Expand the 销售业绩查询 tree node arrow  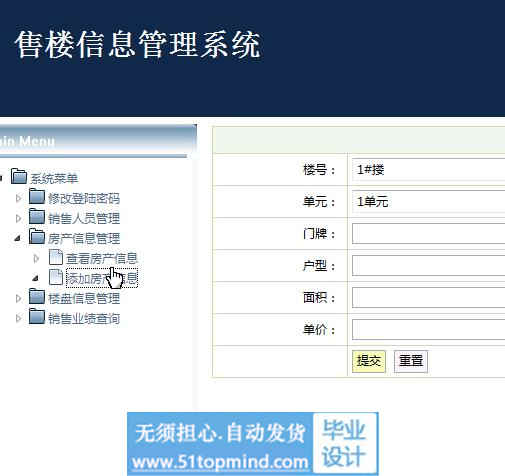(x=18, y=318)
